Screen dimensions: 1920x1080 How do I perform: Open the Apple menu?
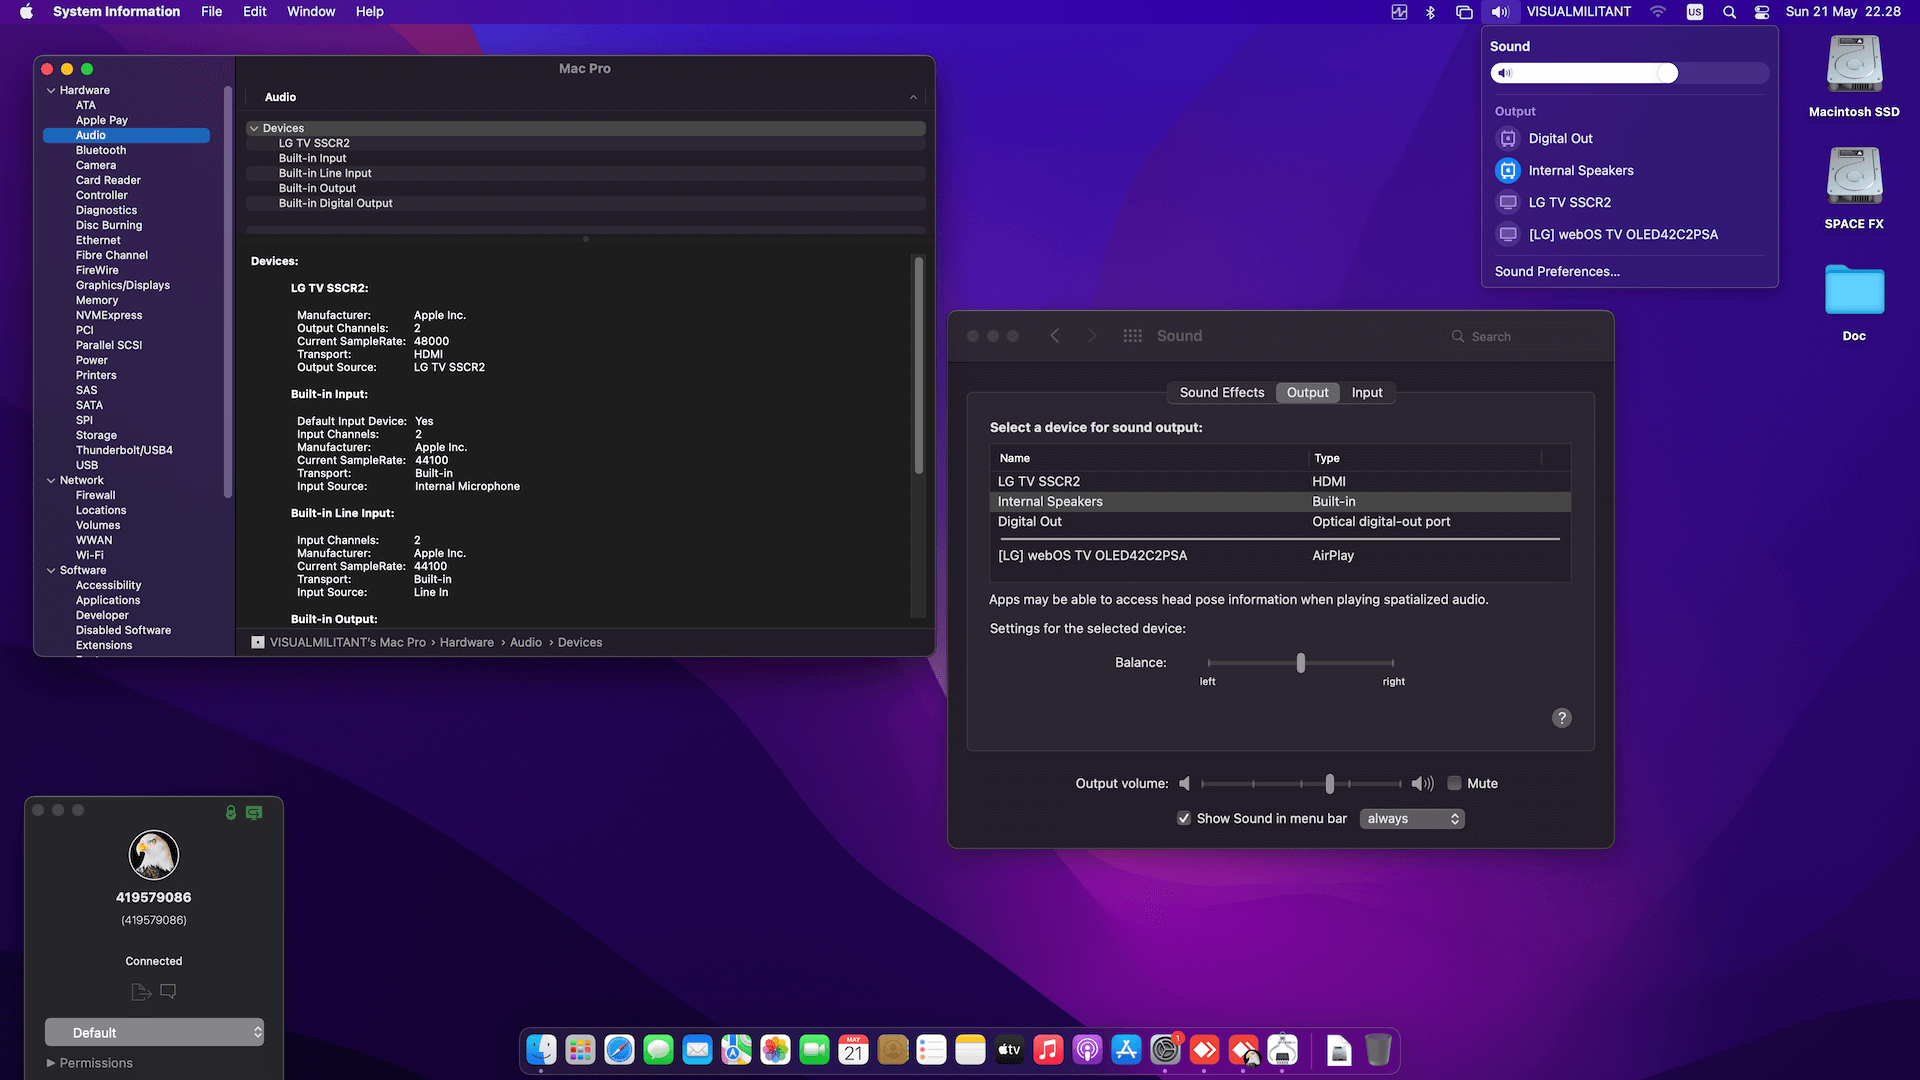[x=26, y=12]
